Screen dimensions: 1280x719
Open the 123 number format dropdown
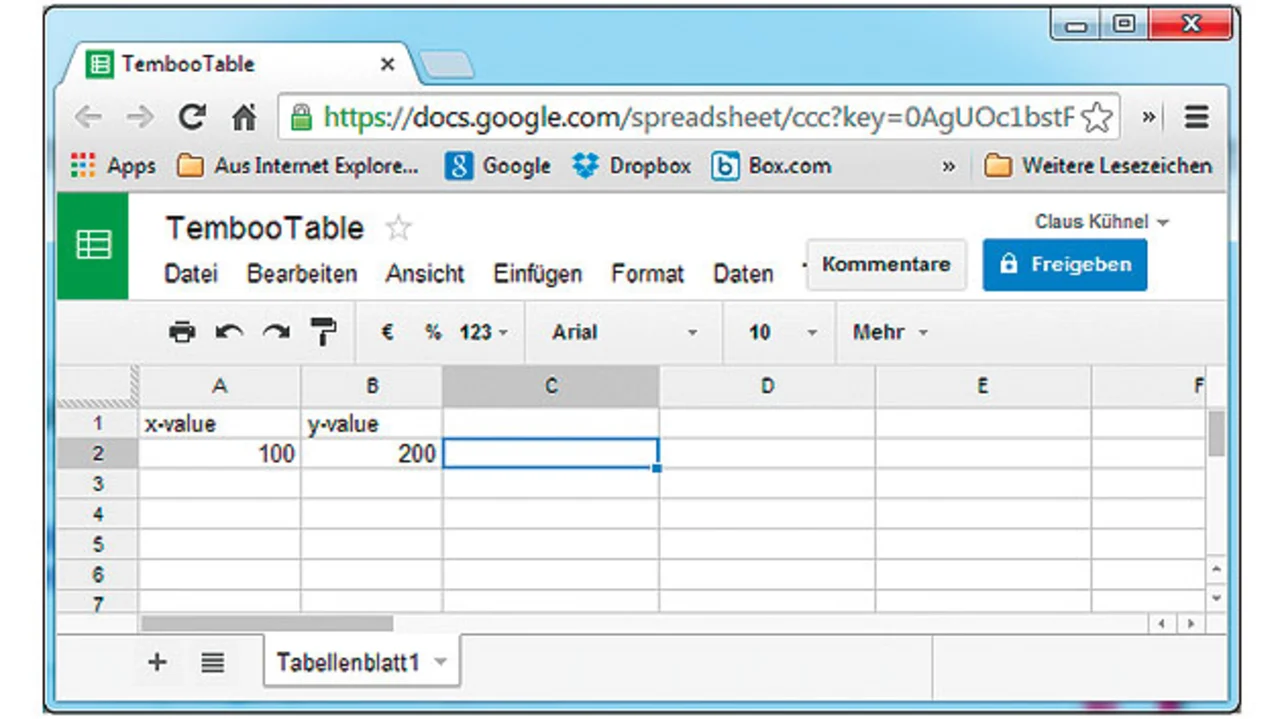point(483,332)
